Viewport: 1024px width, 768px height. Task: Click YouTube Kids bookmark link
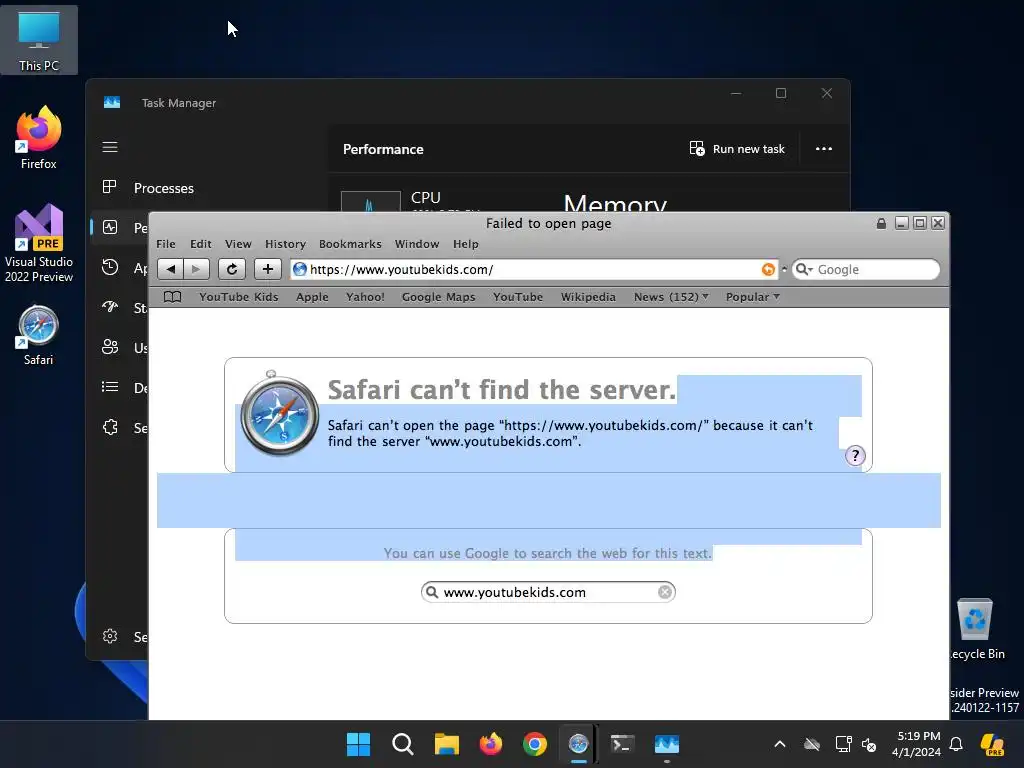click(x=238, y=296)
